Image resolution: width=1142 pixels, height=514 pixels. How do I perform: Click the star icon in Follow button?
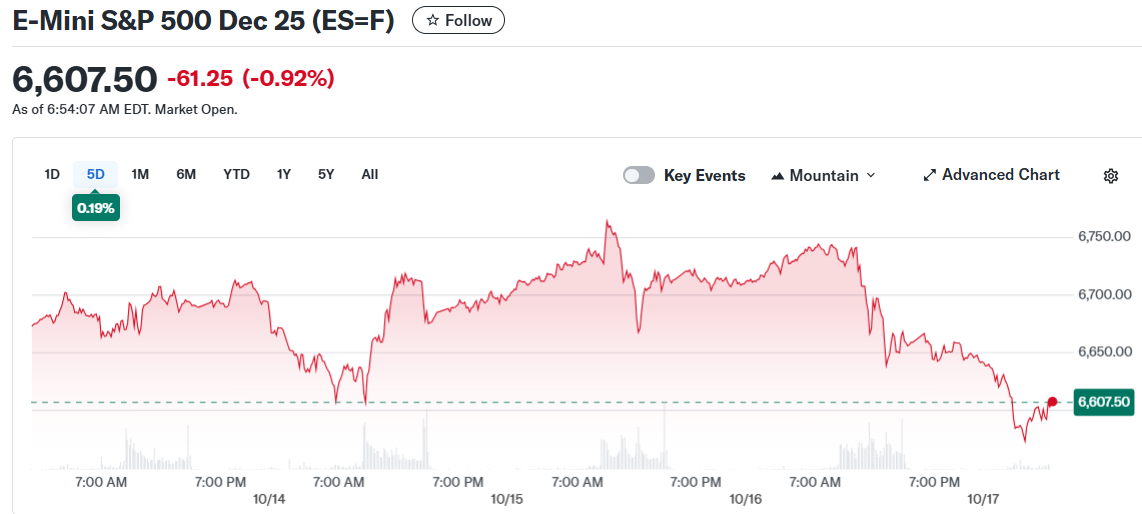click(x=433, y=21)
